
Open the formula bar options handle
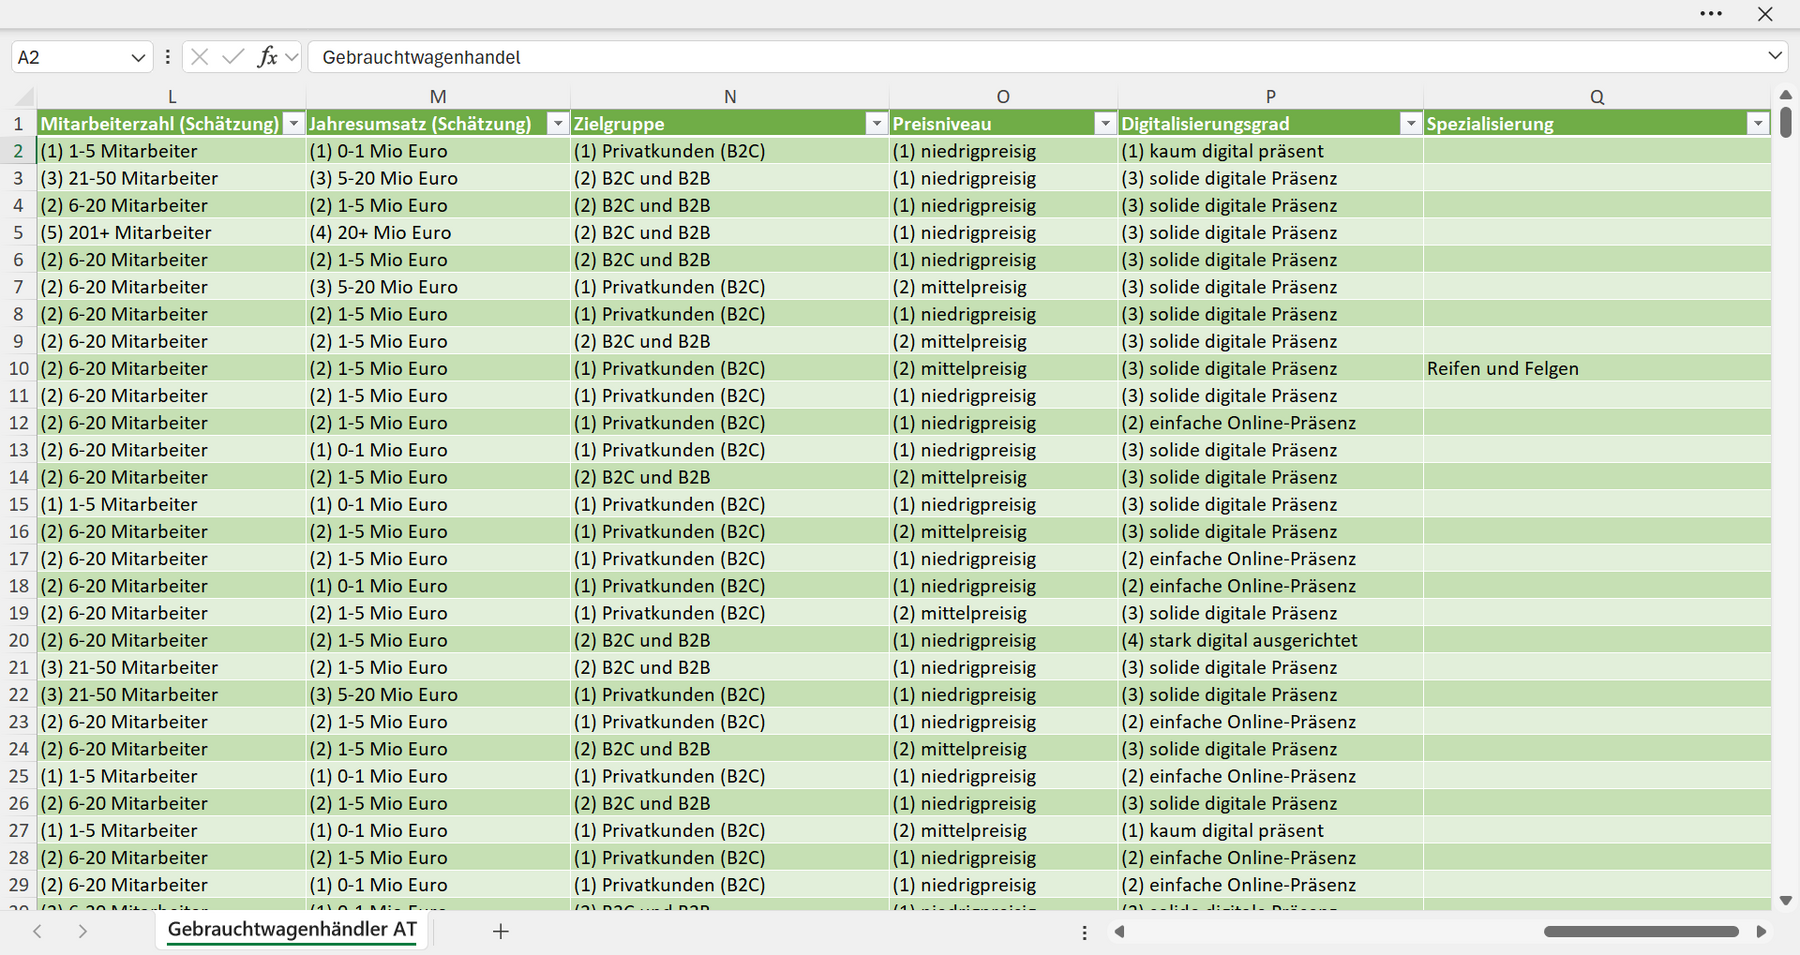(x=167, y=57)
